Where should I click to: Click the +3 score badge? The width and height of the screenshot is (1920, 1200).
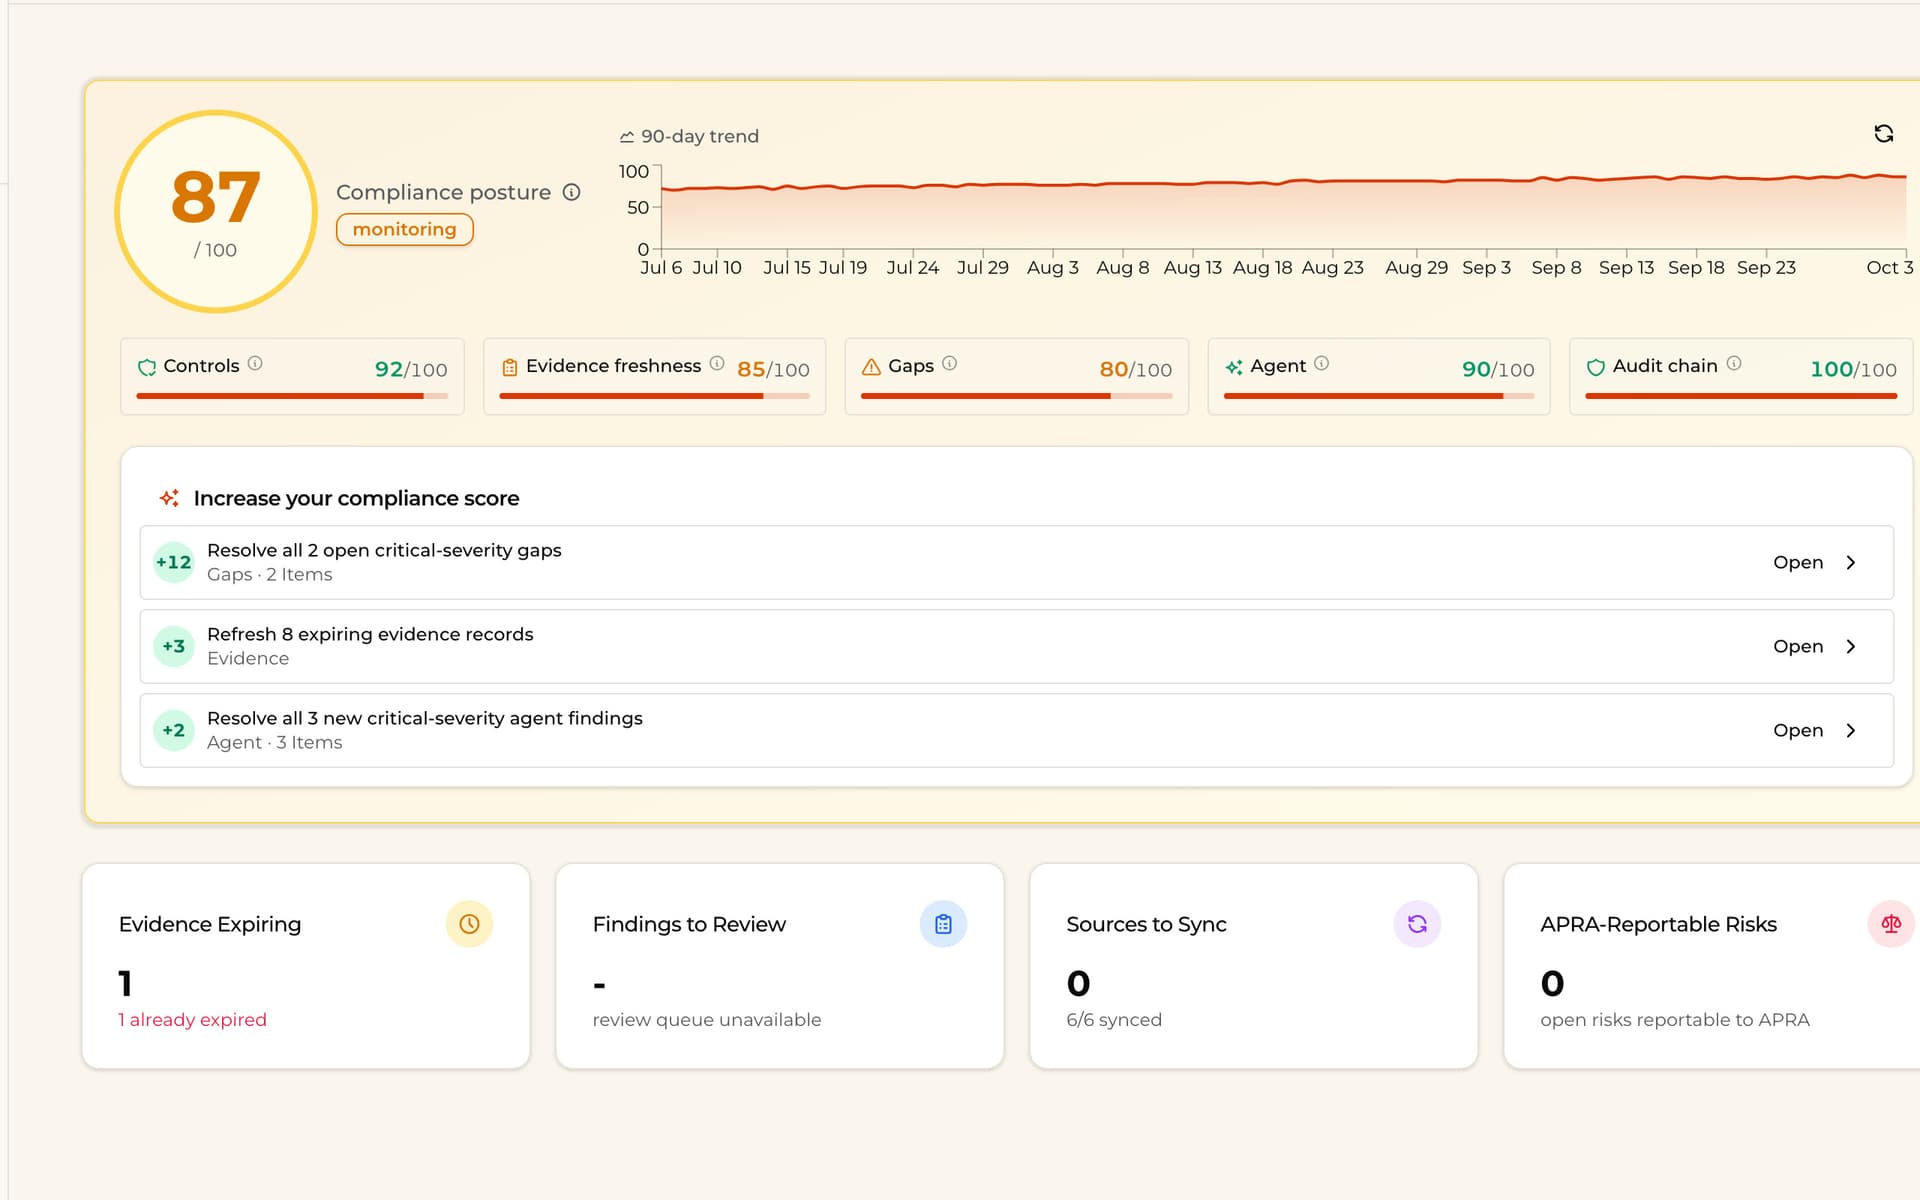click(x=173, y=646)
